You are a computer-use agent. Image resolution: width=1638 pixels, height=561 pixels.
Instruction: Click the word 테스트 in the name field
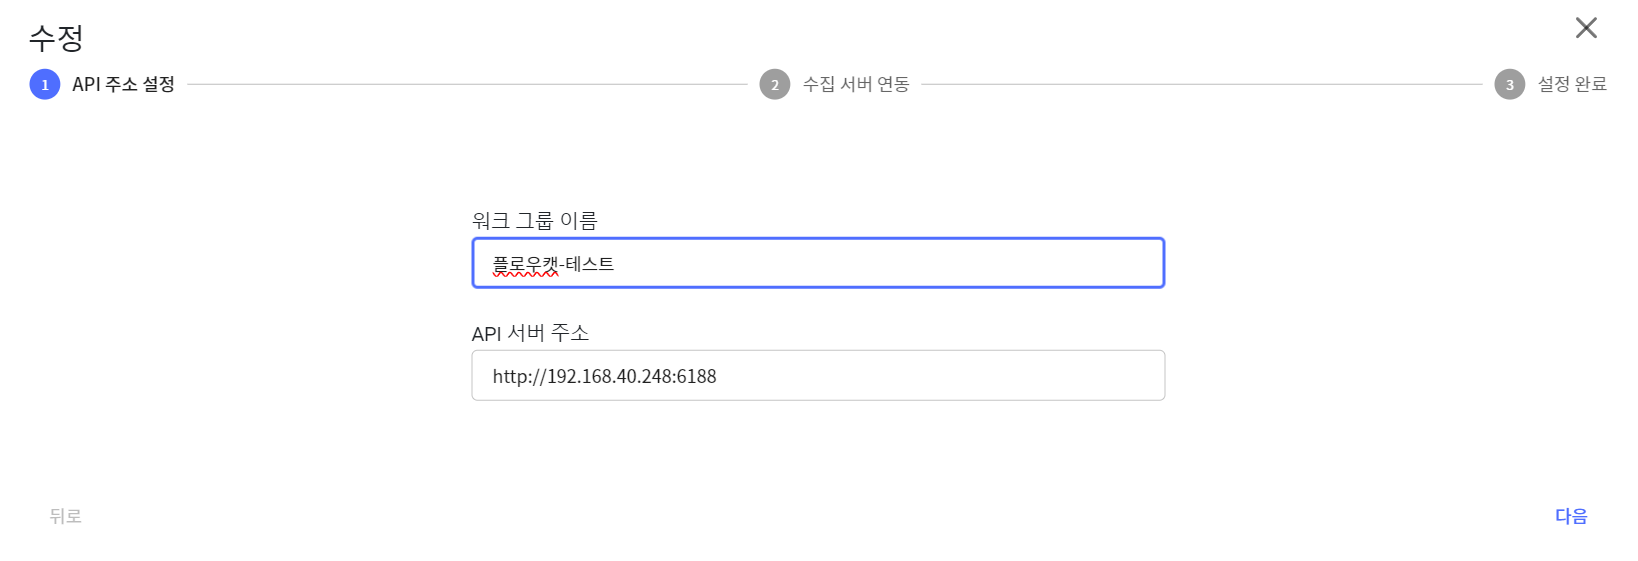point(590,264)
